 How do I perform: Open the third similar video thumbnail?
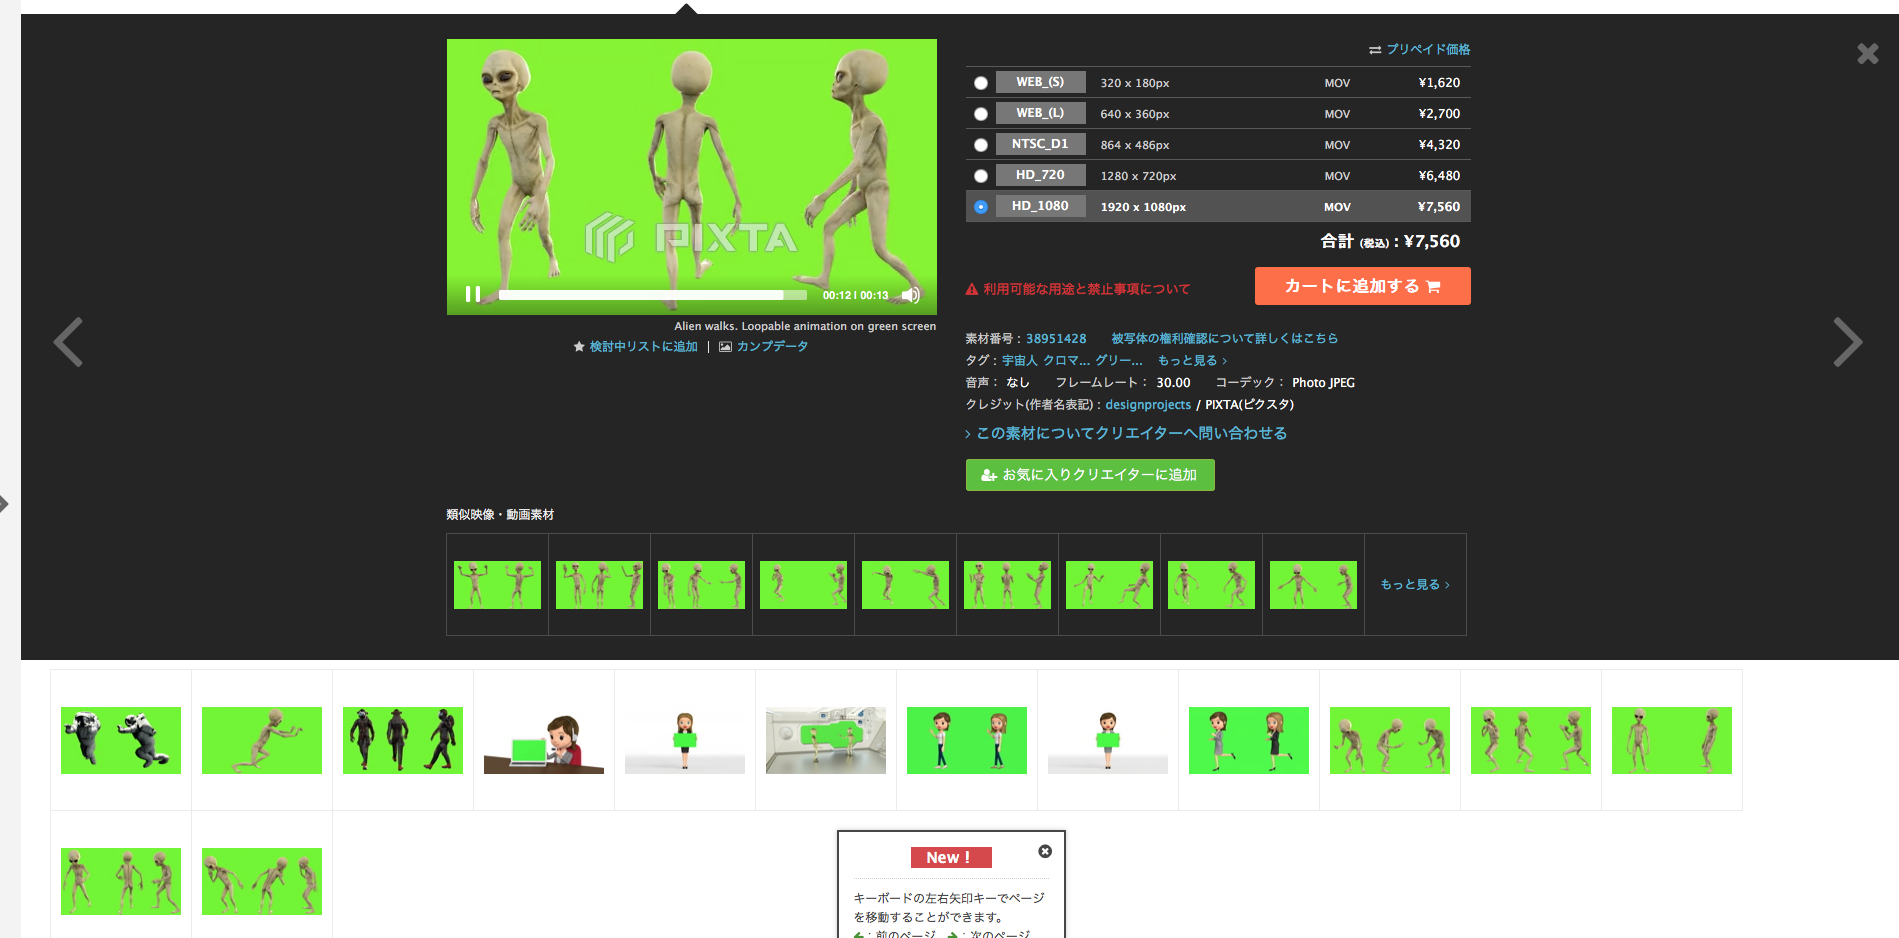coord(701,585)
